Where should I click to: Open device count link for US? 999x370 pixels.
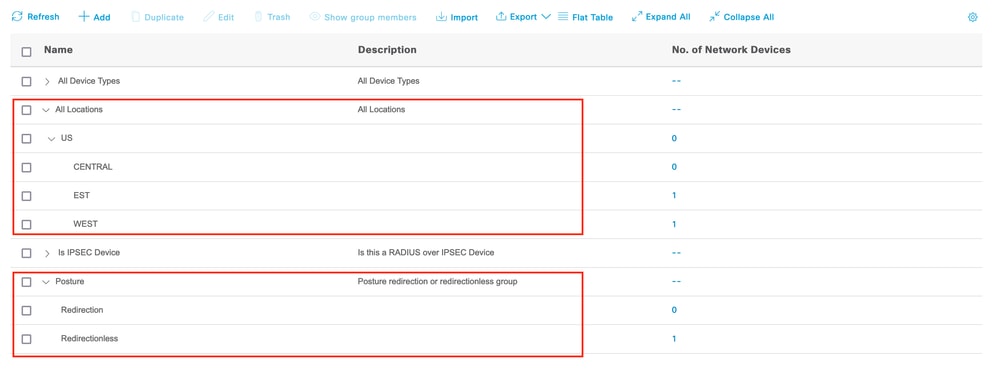point(674,139)
